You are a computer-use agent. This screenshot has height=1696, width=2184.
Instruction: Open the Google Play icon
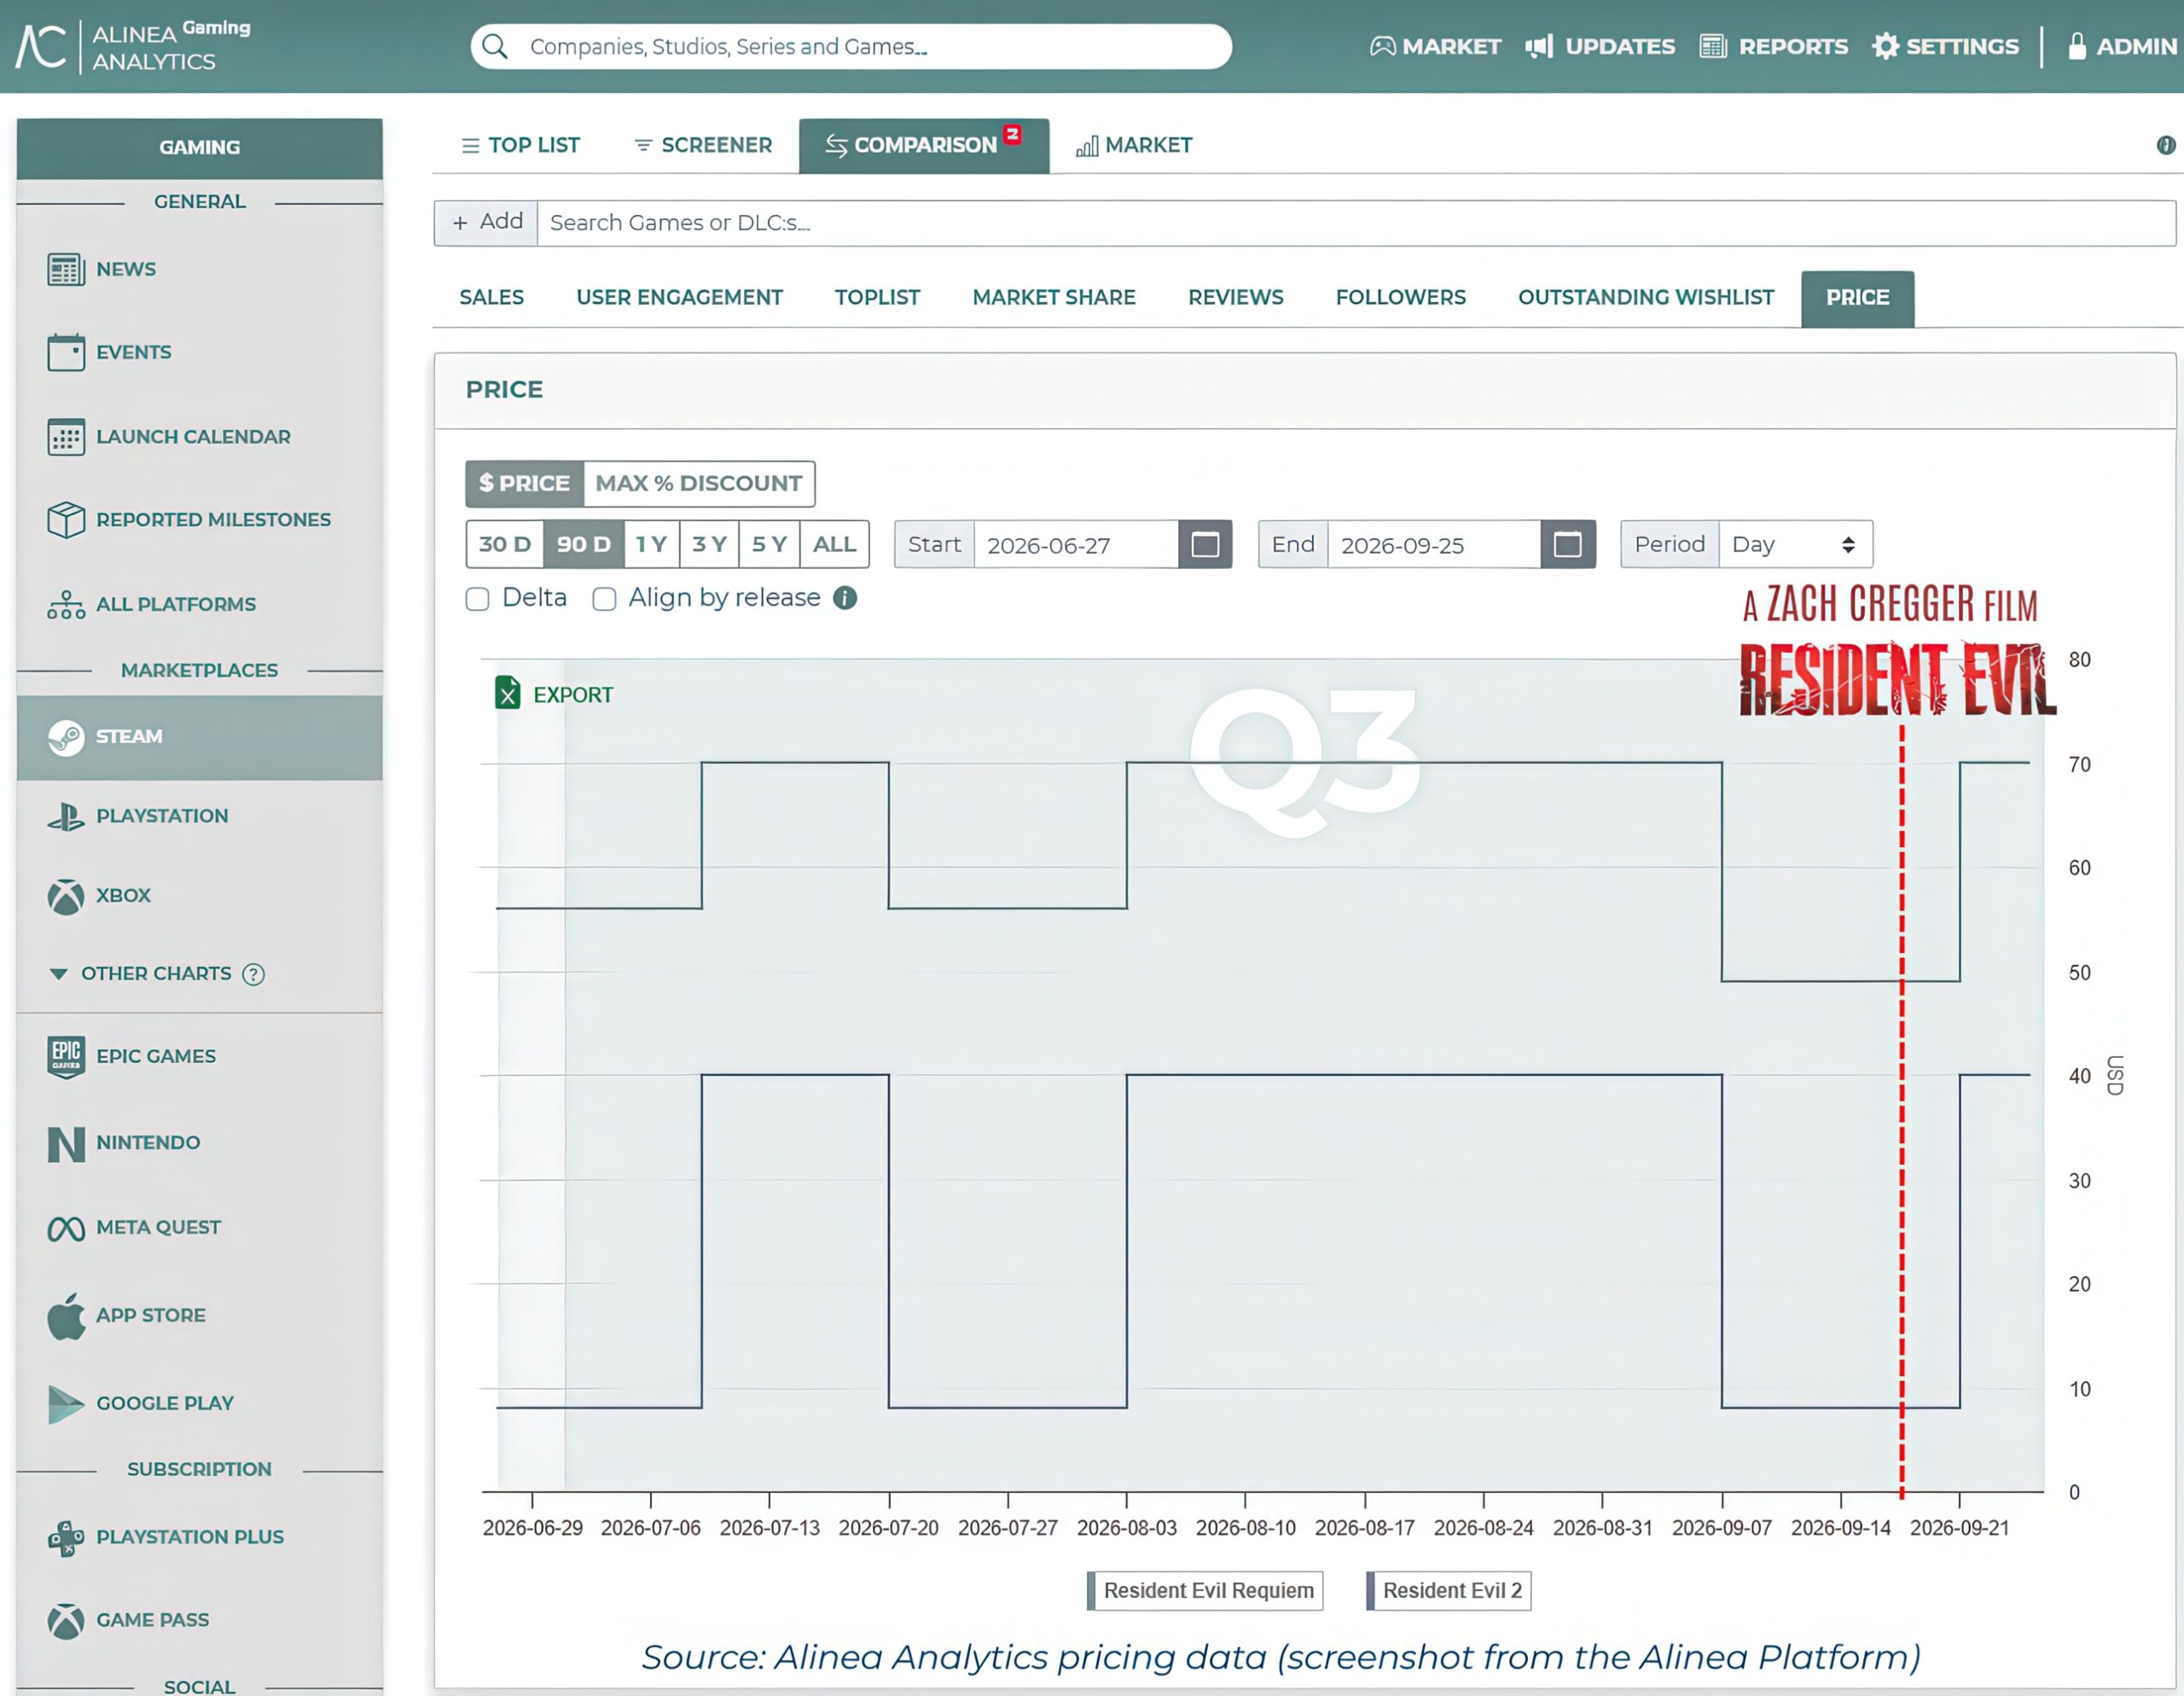click(66, 1404)
